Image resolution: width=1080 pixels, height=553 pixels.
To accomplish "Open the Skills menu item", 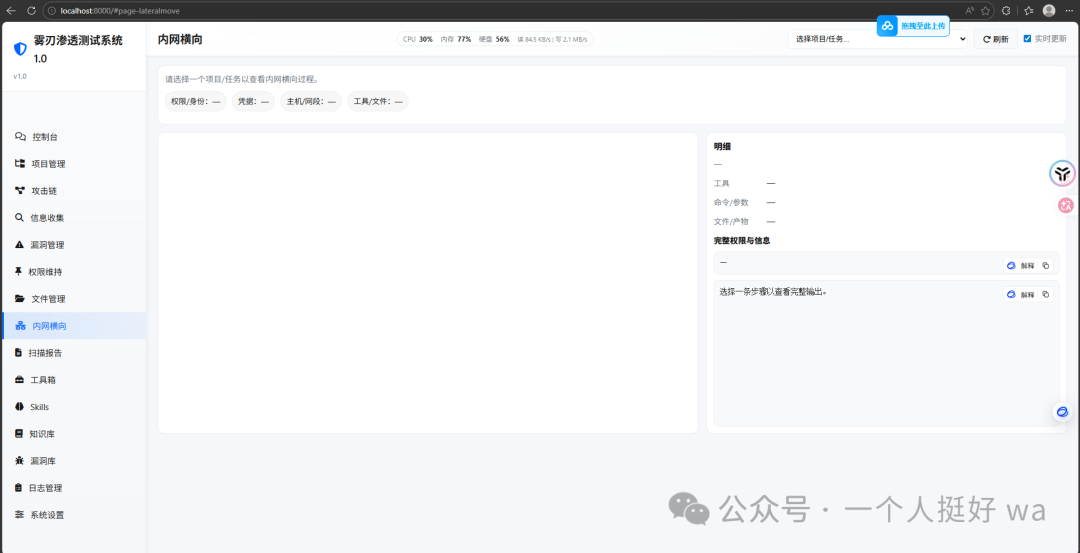I will pyautogui.click(x=73, y=407).
